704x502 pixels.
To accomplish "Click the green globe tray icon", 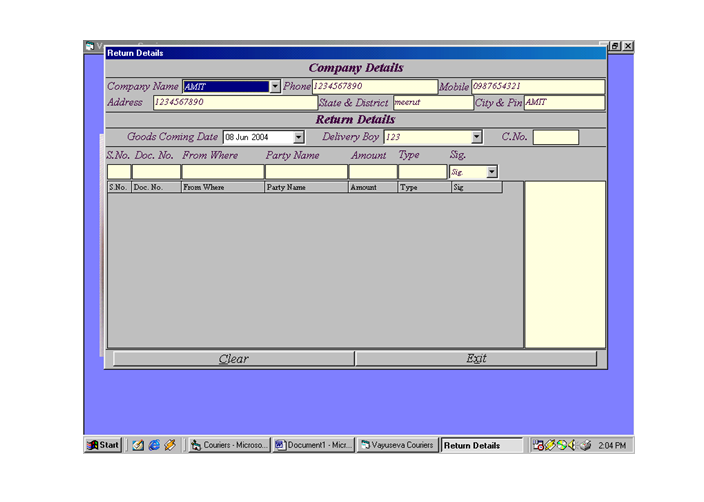I will tap(561, 445).
